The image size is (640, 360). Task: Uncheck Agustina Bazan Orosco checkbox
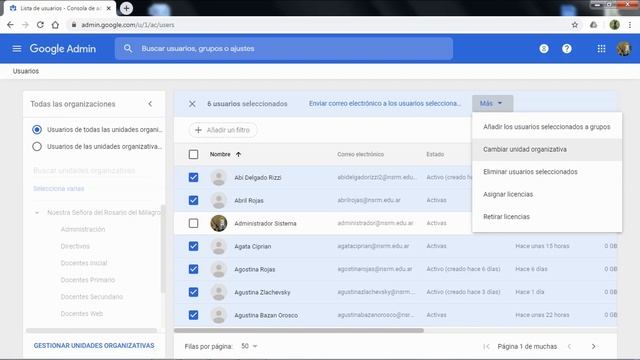click(193, 315)
